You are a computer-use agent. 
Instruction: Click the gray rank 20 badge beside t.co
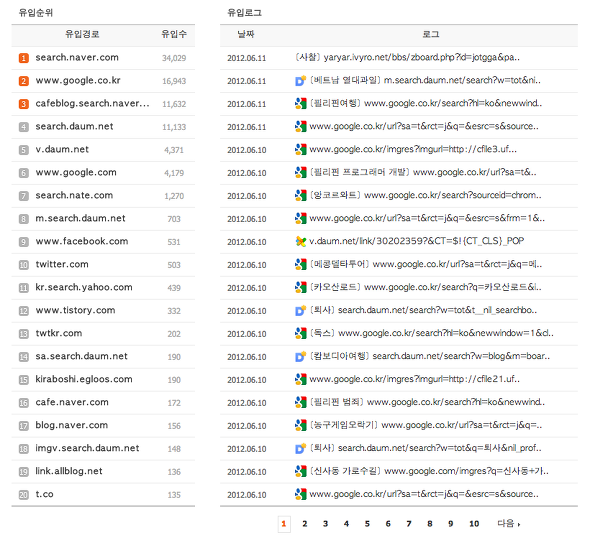(x=24, y=494)
